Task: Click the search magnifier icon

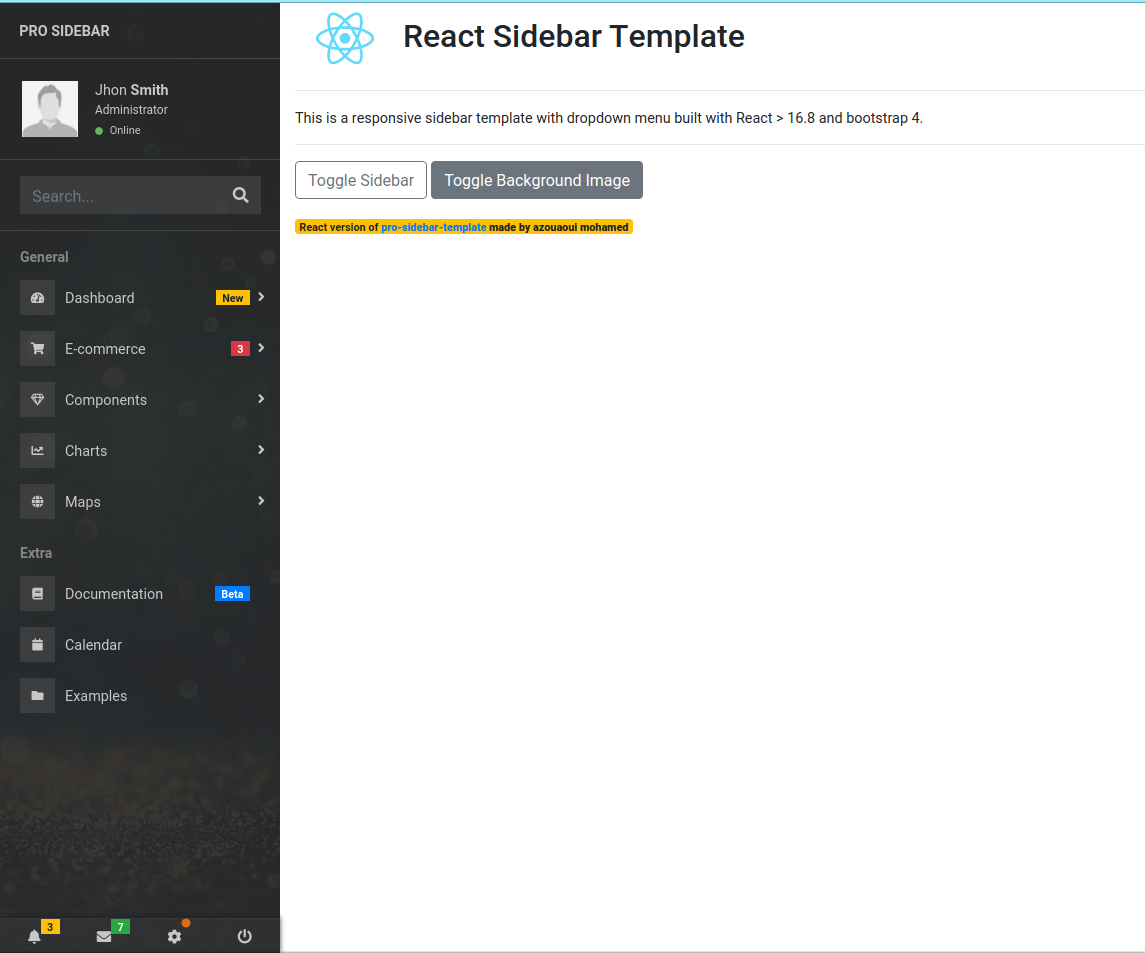Action: point(240,195)
